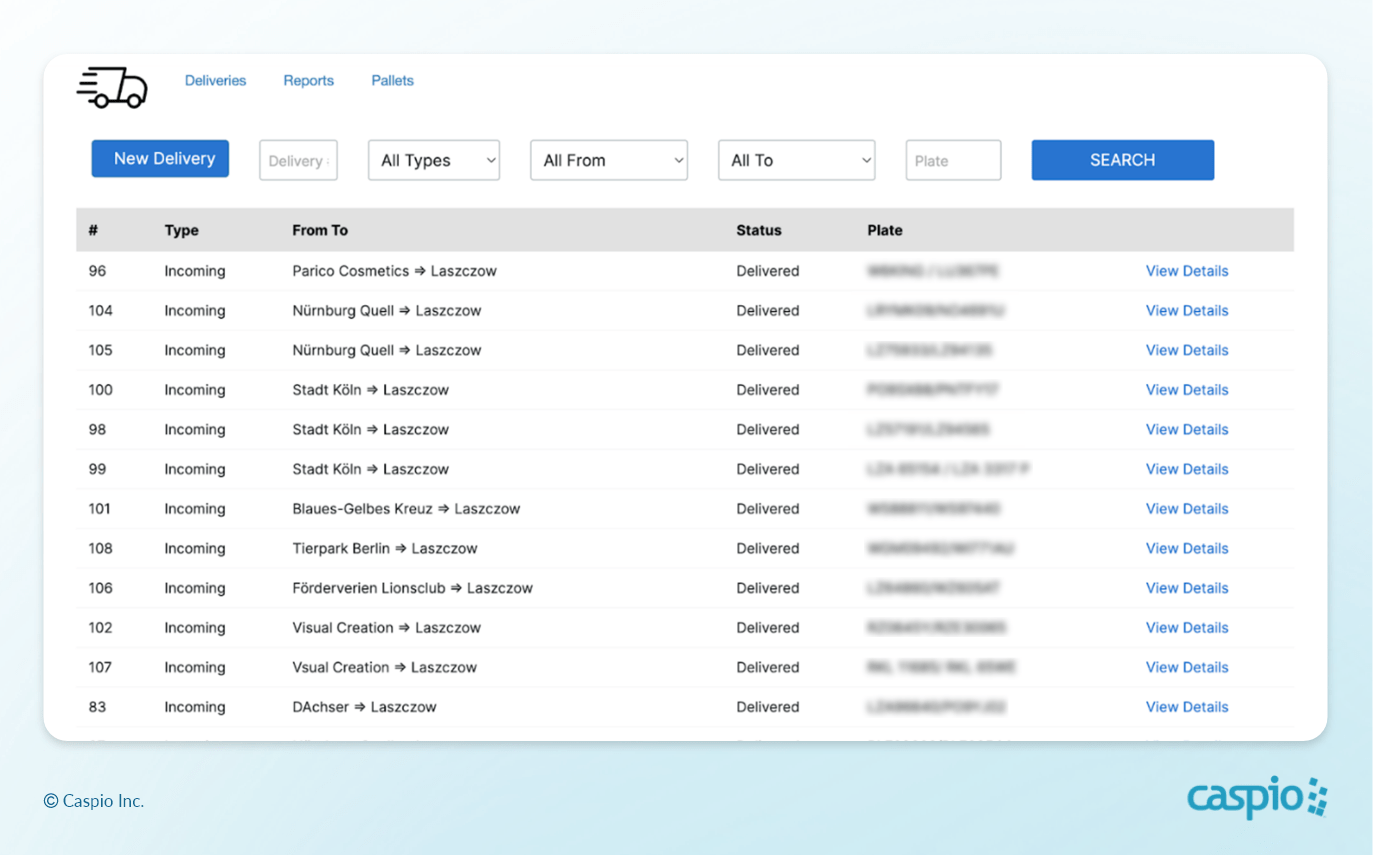Click the Caspio logo

point(1257,798)
